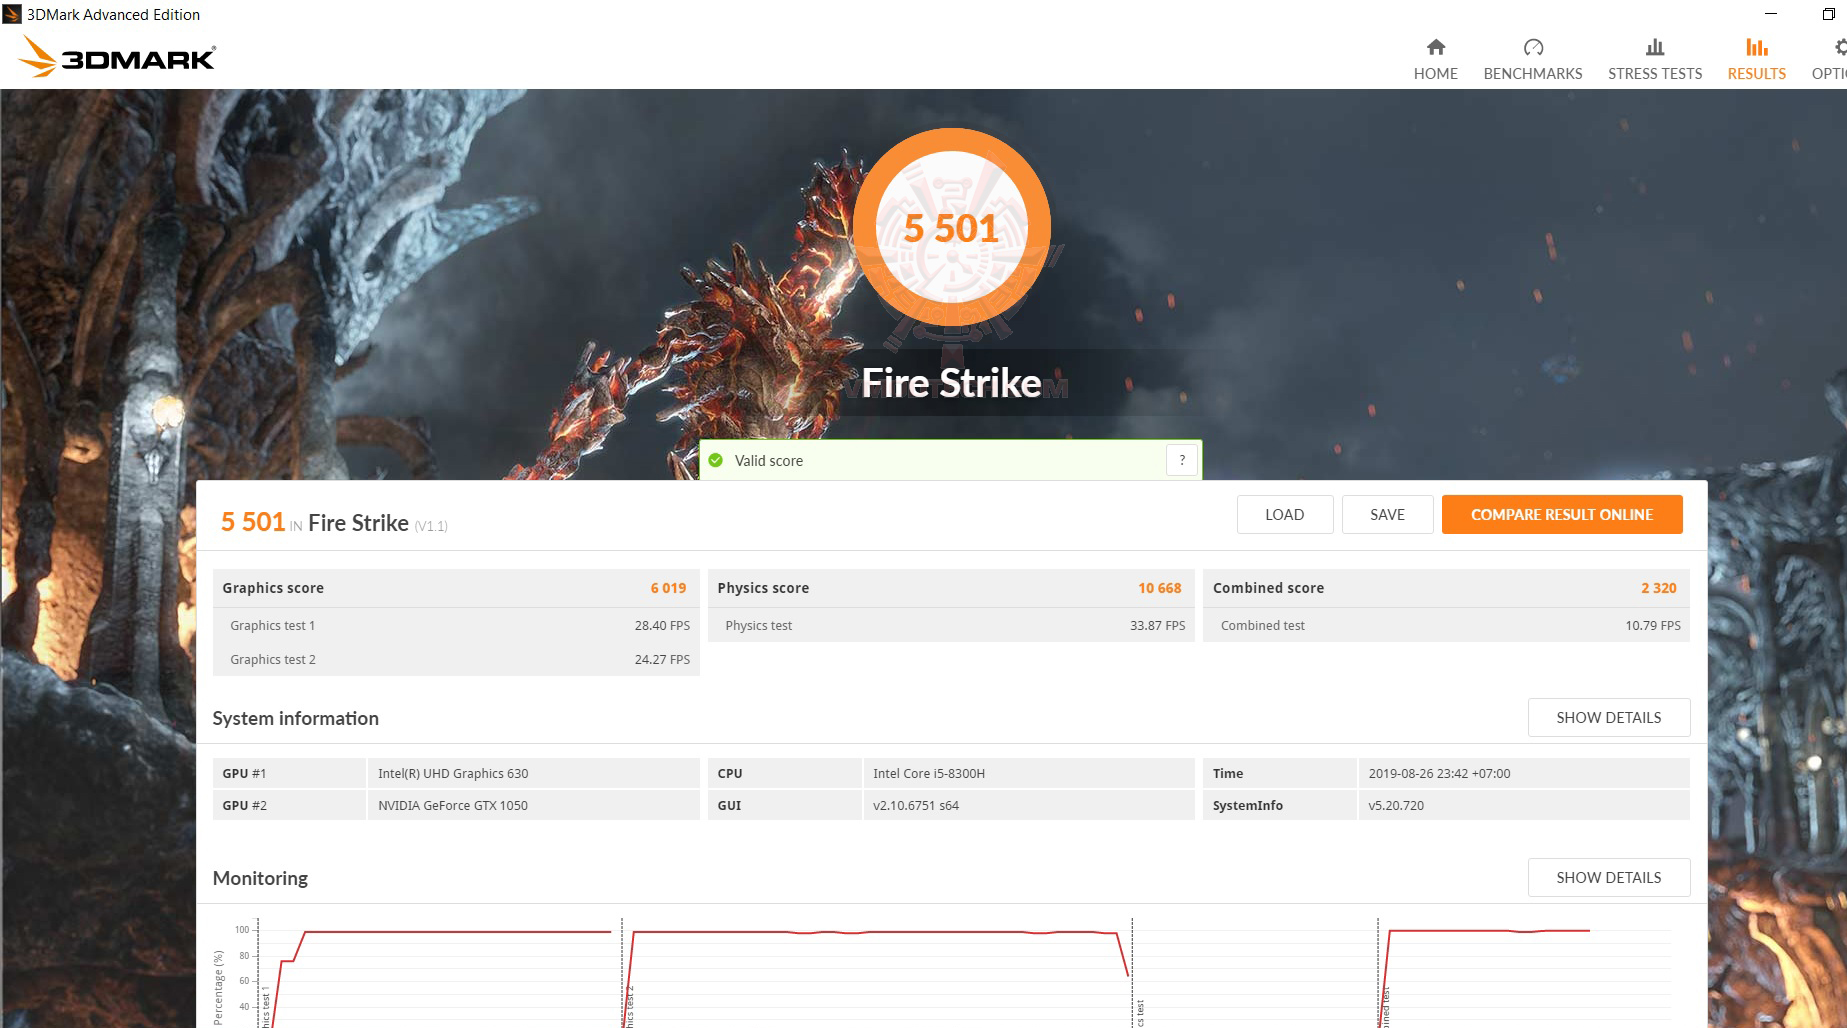Show details for System information
The image size is (1847, 1028).
1609,717
